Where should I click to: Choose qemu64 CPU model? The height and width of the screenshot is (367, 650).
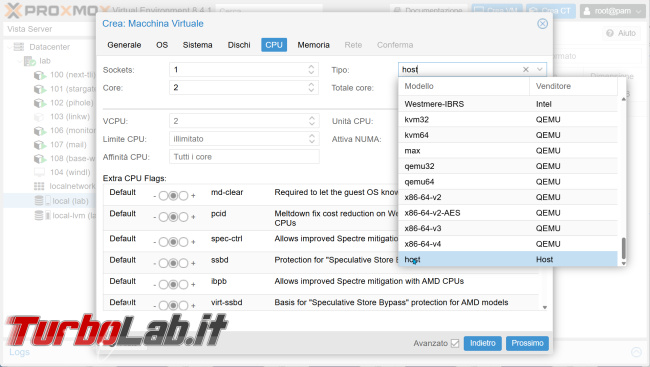point(508,182)
